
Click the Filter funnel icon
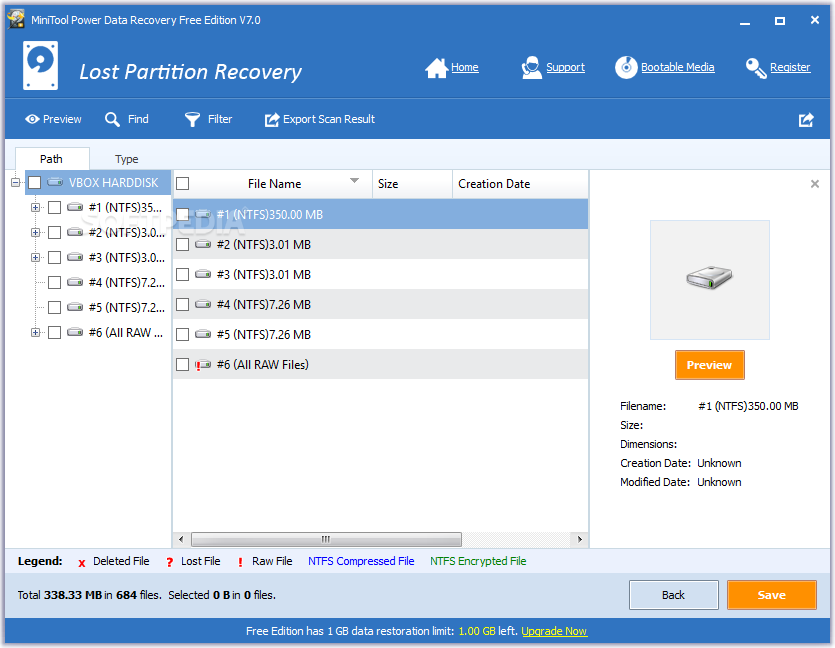[x=192, y=119]
